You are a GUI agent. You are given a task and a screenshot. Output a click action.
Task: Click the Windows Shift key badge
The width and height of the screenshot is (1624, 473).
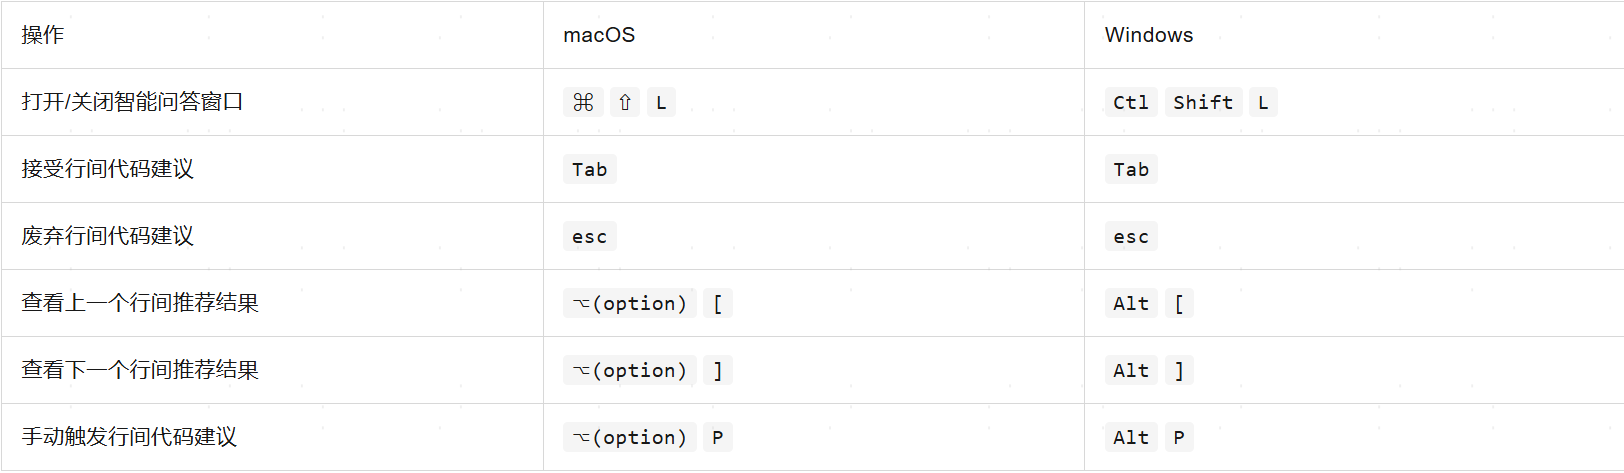click(x=1203, y=102)
